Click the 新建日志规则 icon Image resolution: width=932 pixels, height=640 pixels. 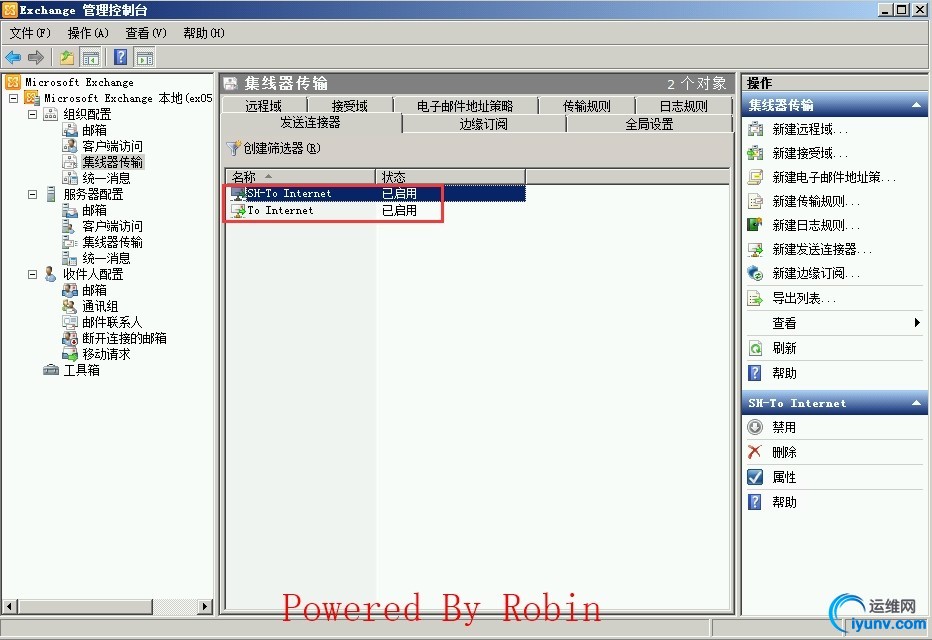[755, 225]
